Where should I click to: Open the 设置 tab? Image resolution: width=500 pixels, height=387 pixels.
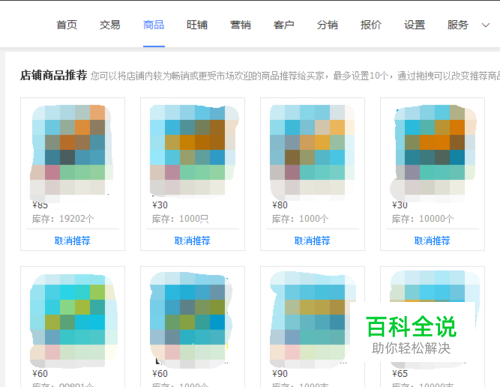414,25
